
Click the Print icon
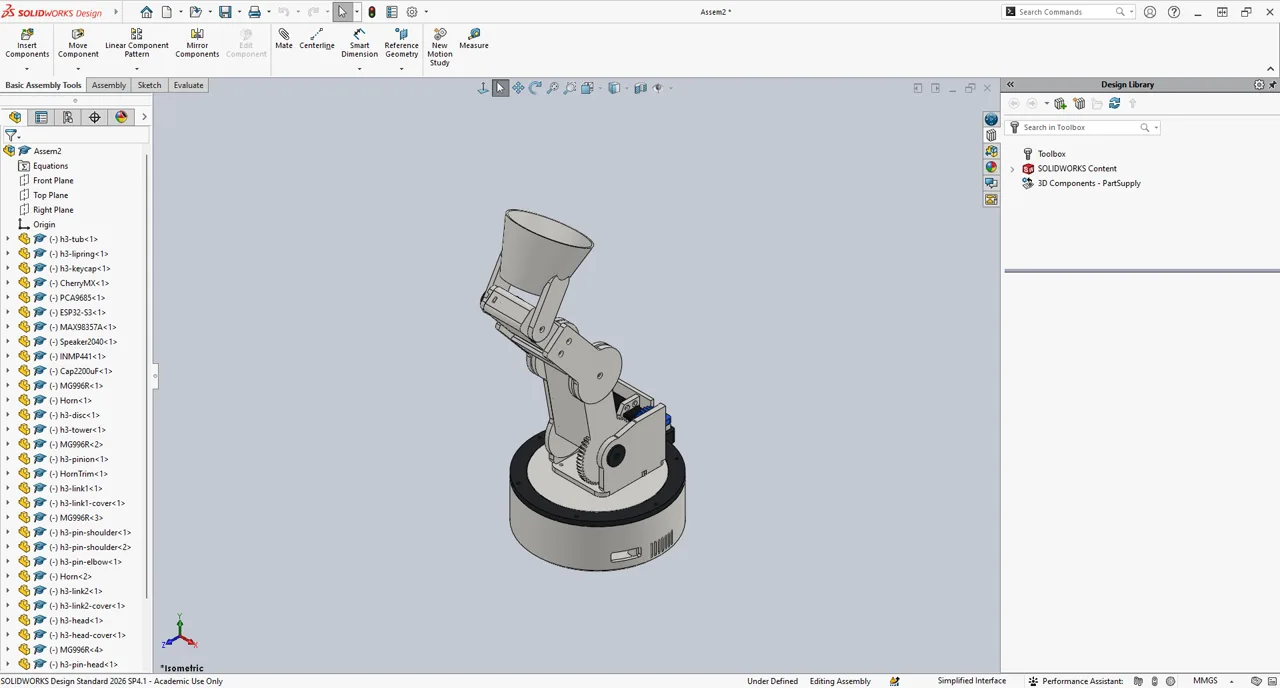[254, 12]
